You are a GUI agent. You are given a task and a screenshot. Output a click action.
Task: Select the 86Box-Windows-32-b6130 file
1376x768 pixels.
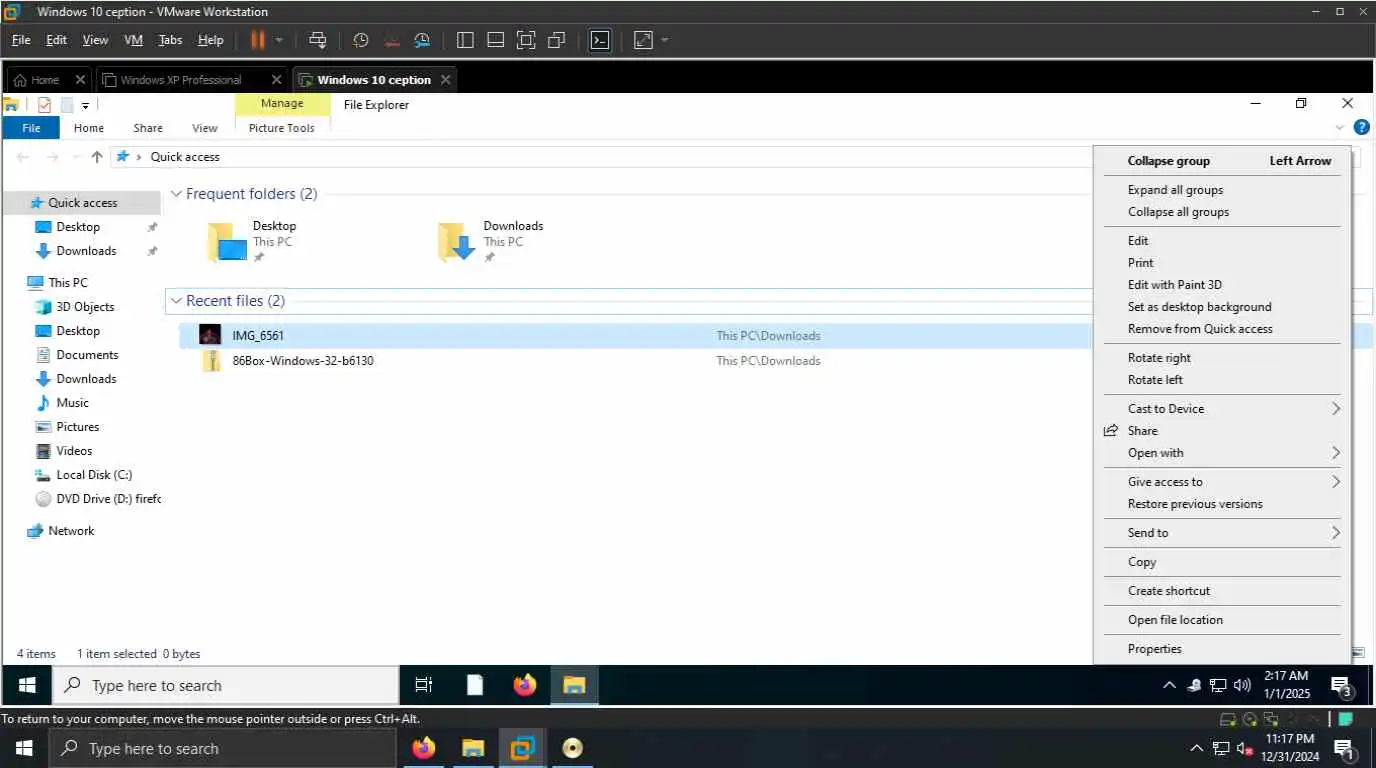click(x=302, y=361)
